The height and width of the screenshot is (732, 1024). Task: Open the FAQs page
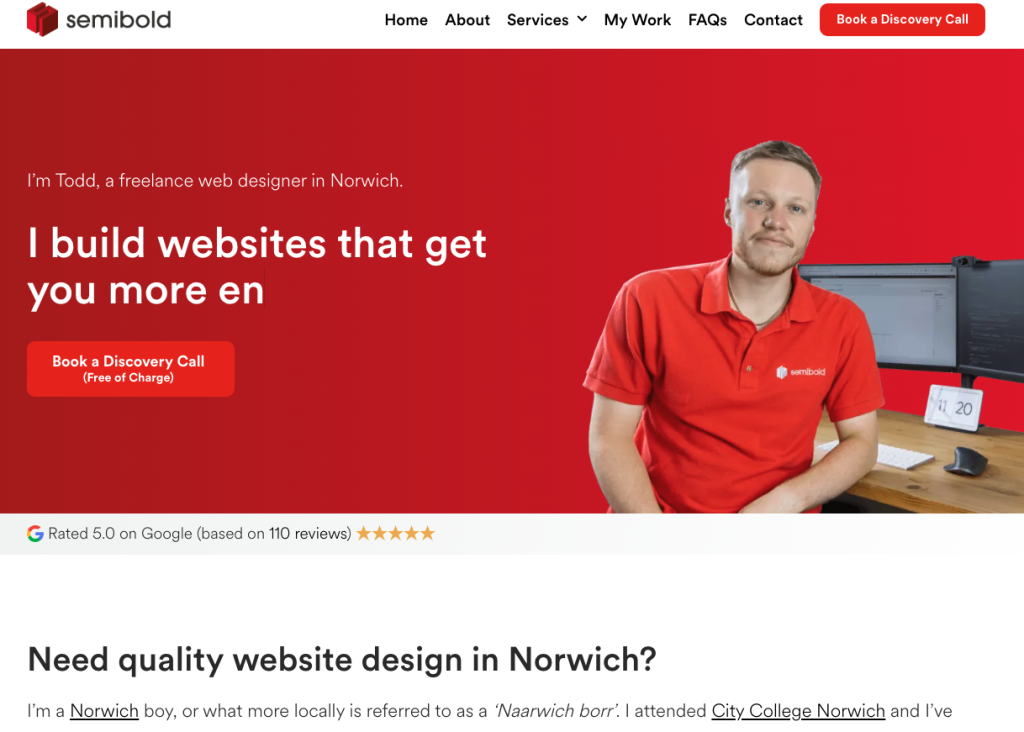click(x=707, y=20)
